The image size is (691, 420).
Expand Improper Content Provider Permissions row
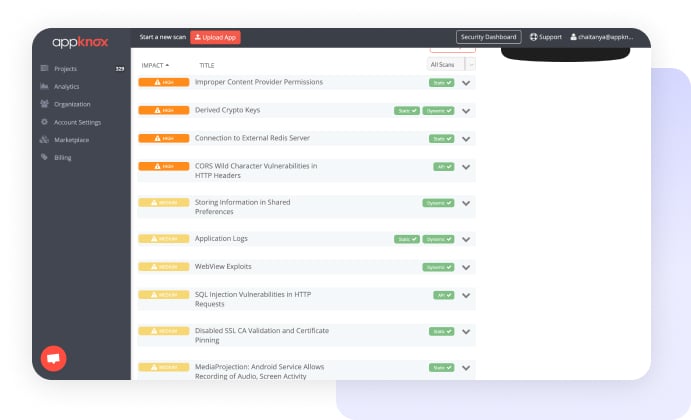coord(466,83)
